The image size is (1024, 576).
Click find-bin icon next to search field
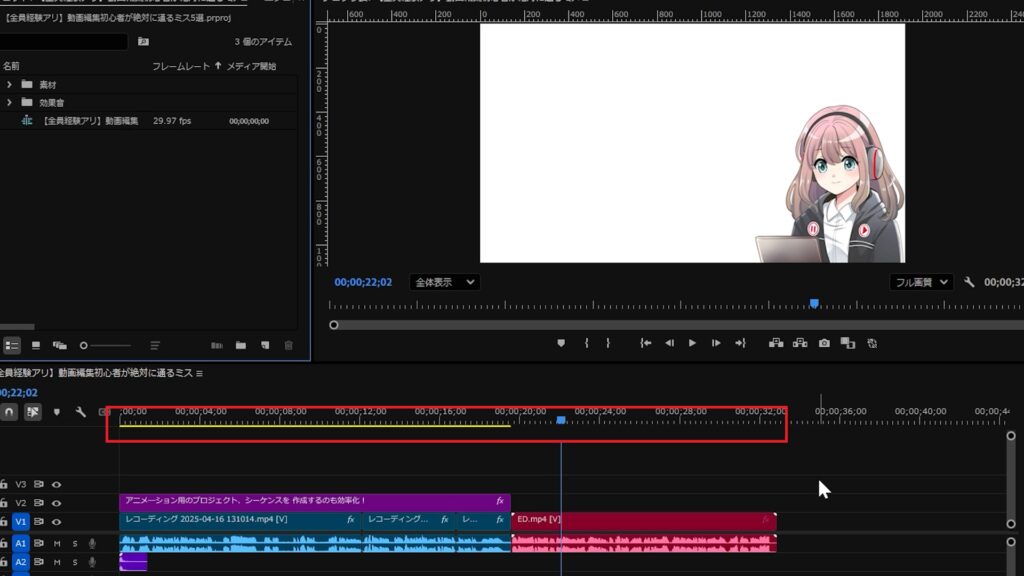pyautogui.click(x=143, y=42)
